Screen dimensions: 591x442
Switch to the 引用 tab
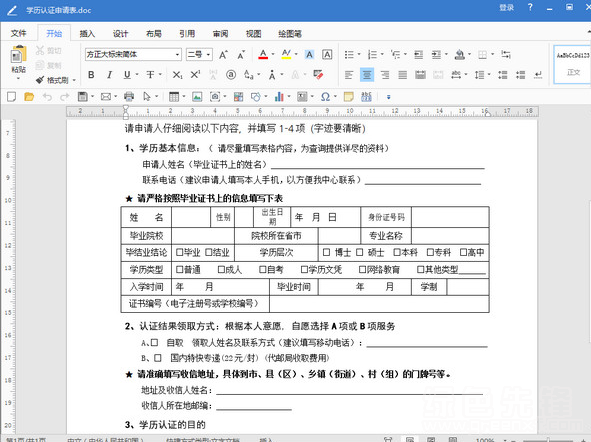187,34
